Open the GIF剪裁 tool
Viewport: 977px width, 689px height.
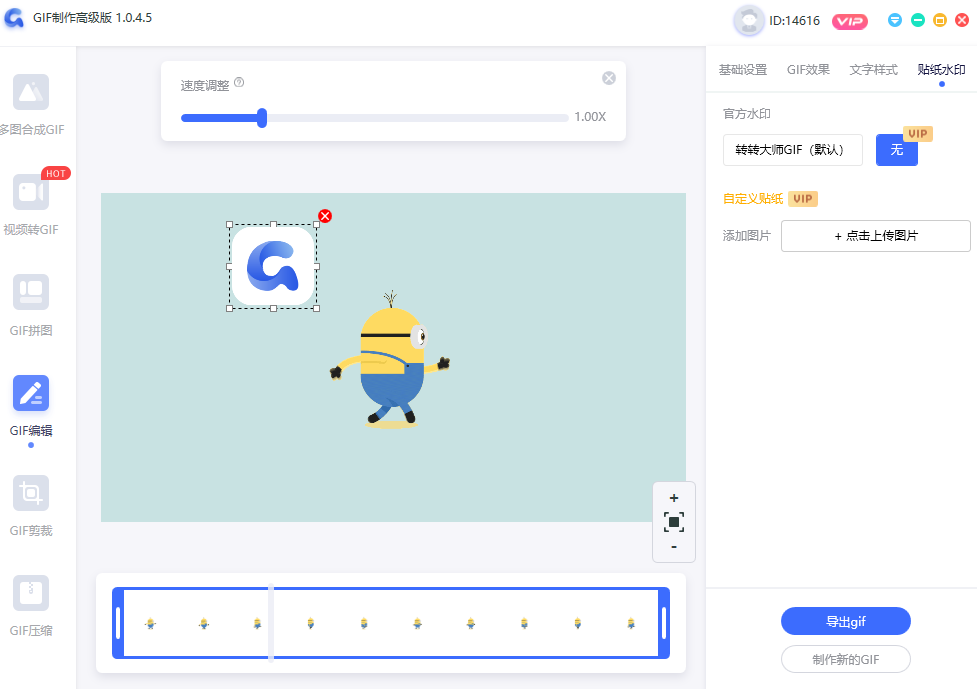[x=31, y=506]
